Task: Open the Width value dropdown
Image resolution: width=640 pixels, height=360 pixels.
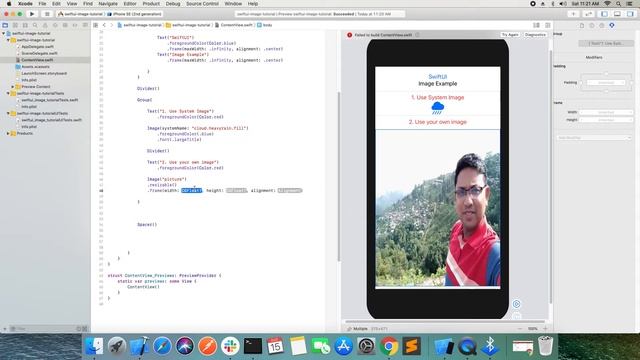Action: pyautogui.click(x=606, y=112)
